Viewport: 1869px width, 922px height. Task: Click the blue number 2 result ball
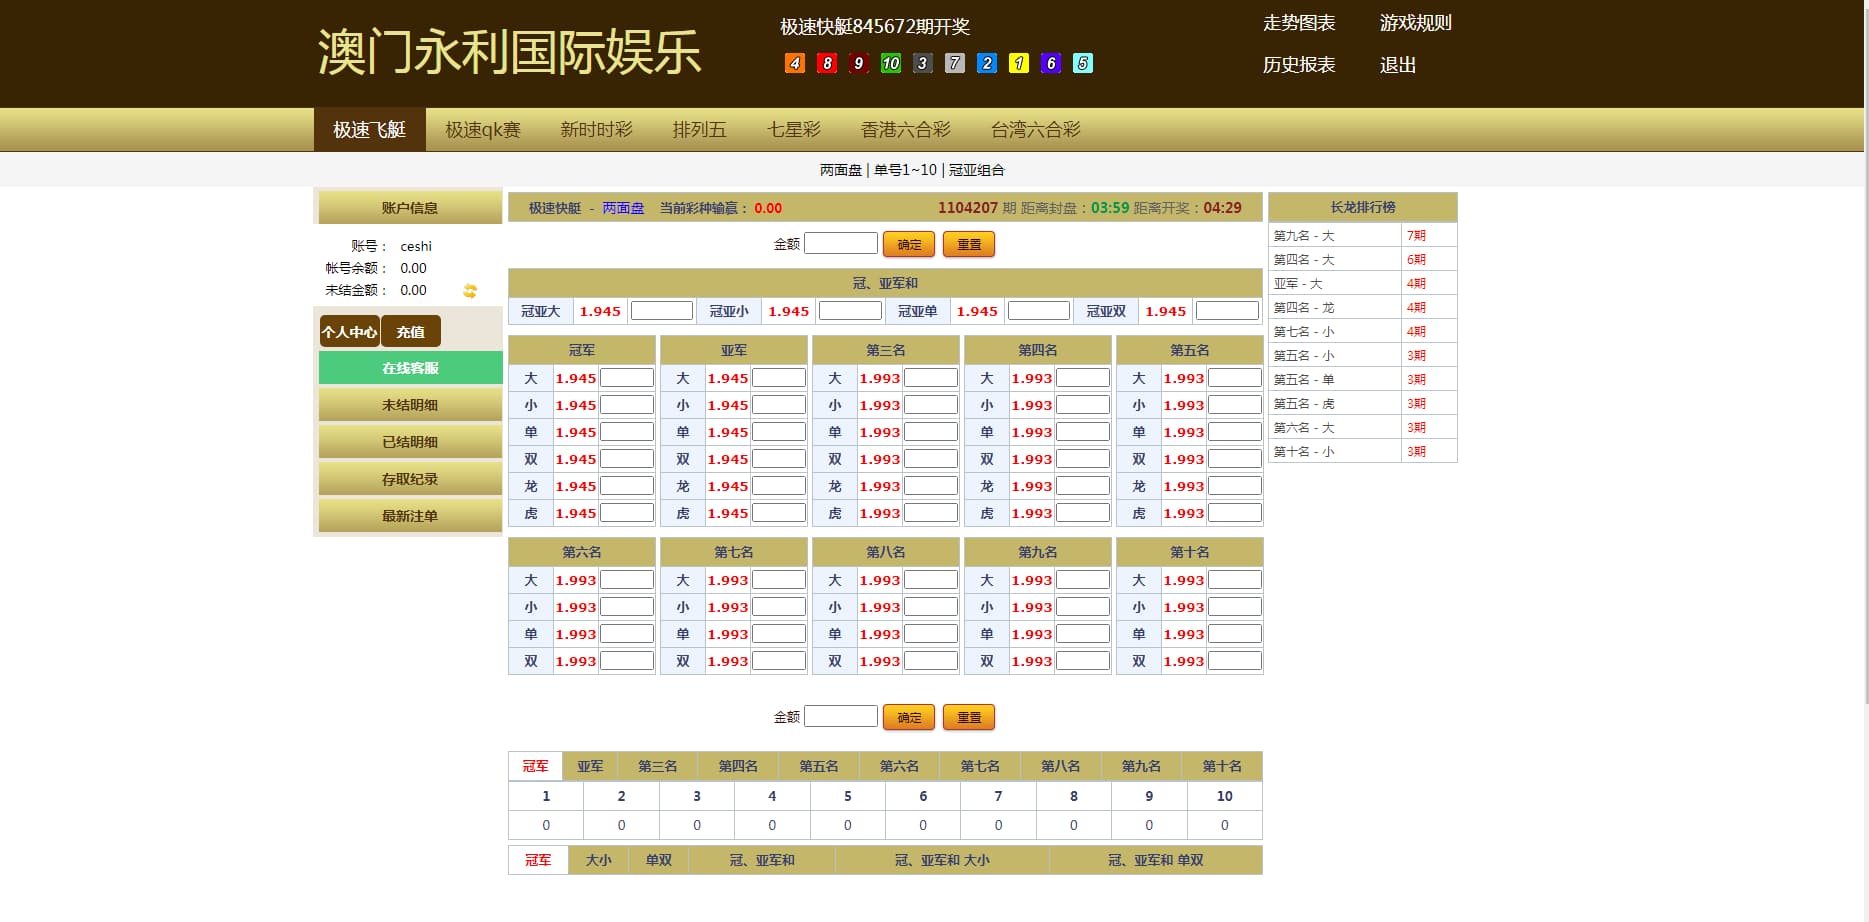[986, 63]
